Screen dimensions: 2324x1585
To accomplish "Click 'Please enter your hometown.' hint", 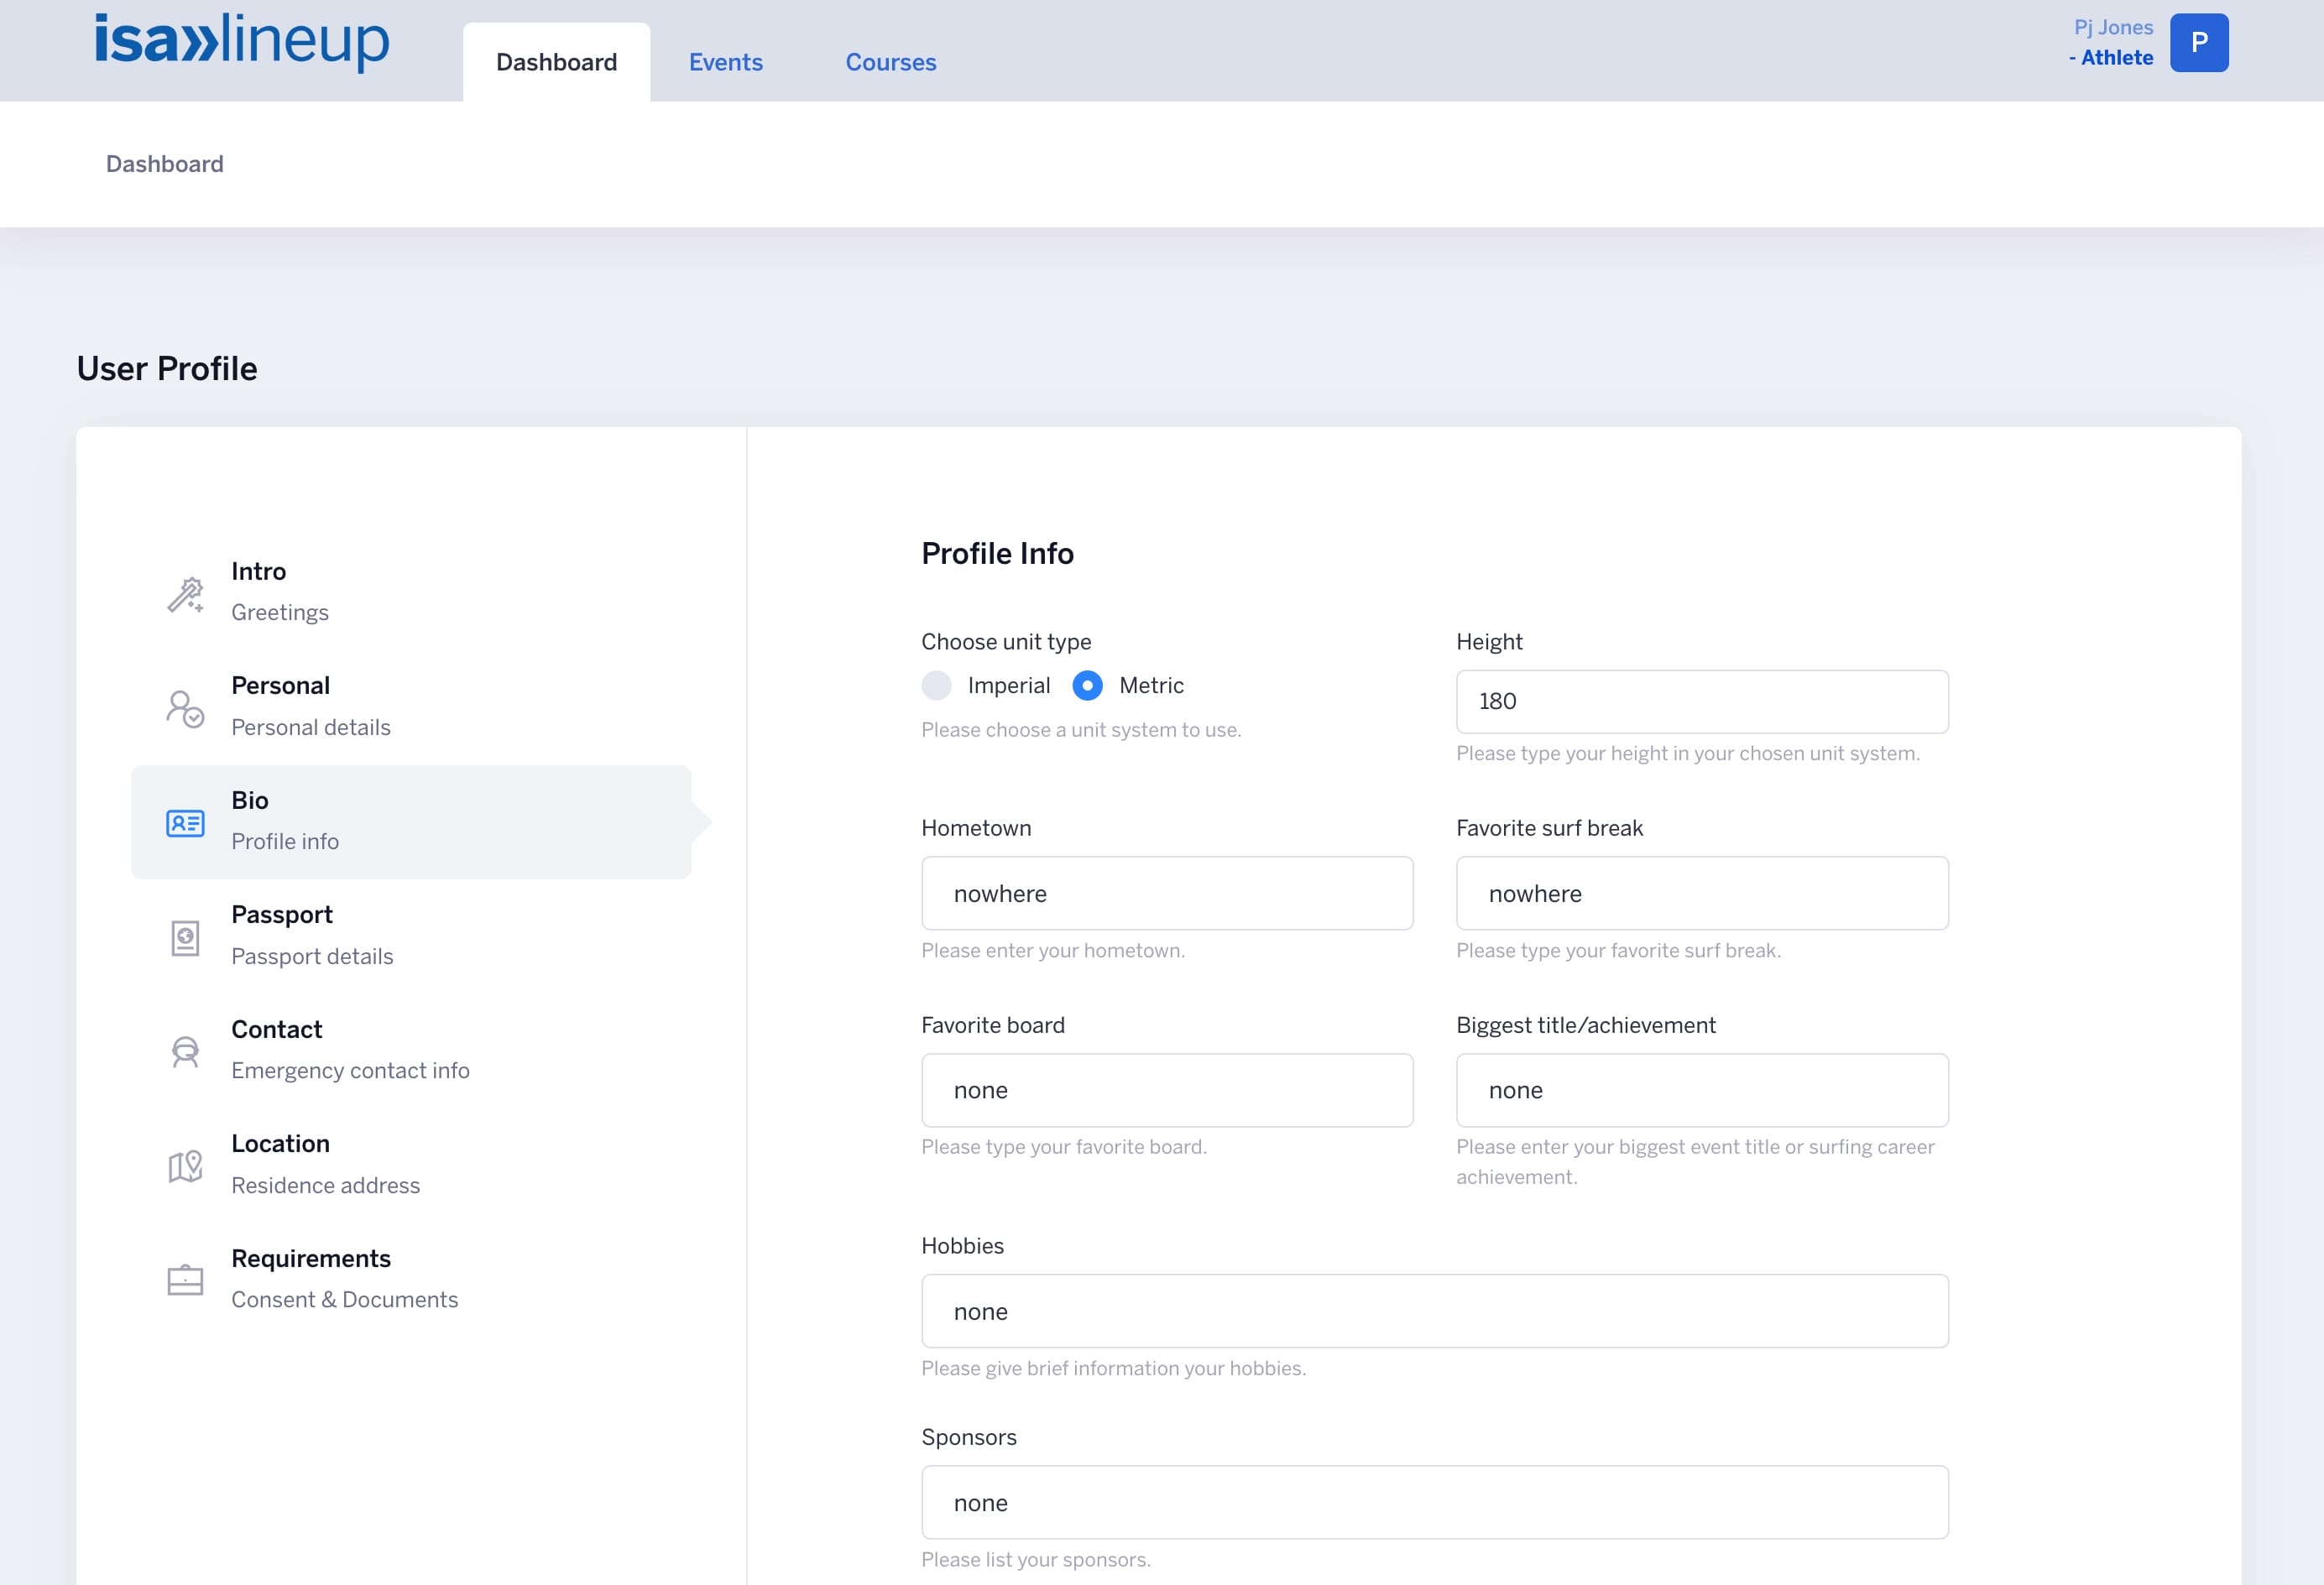I will pyautogui.click(x=1053, y=951).
